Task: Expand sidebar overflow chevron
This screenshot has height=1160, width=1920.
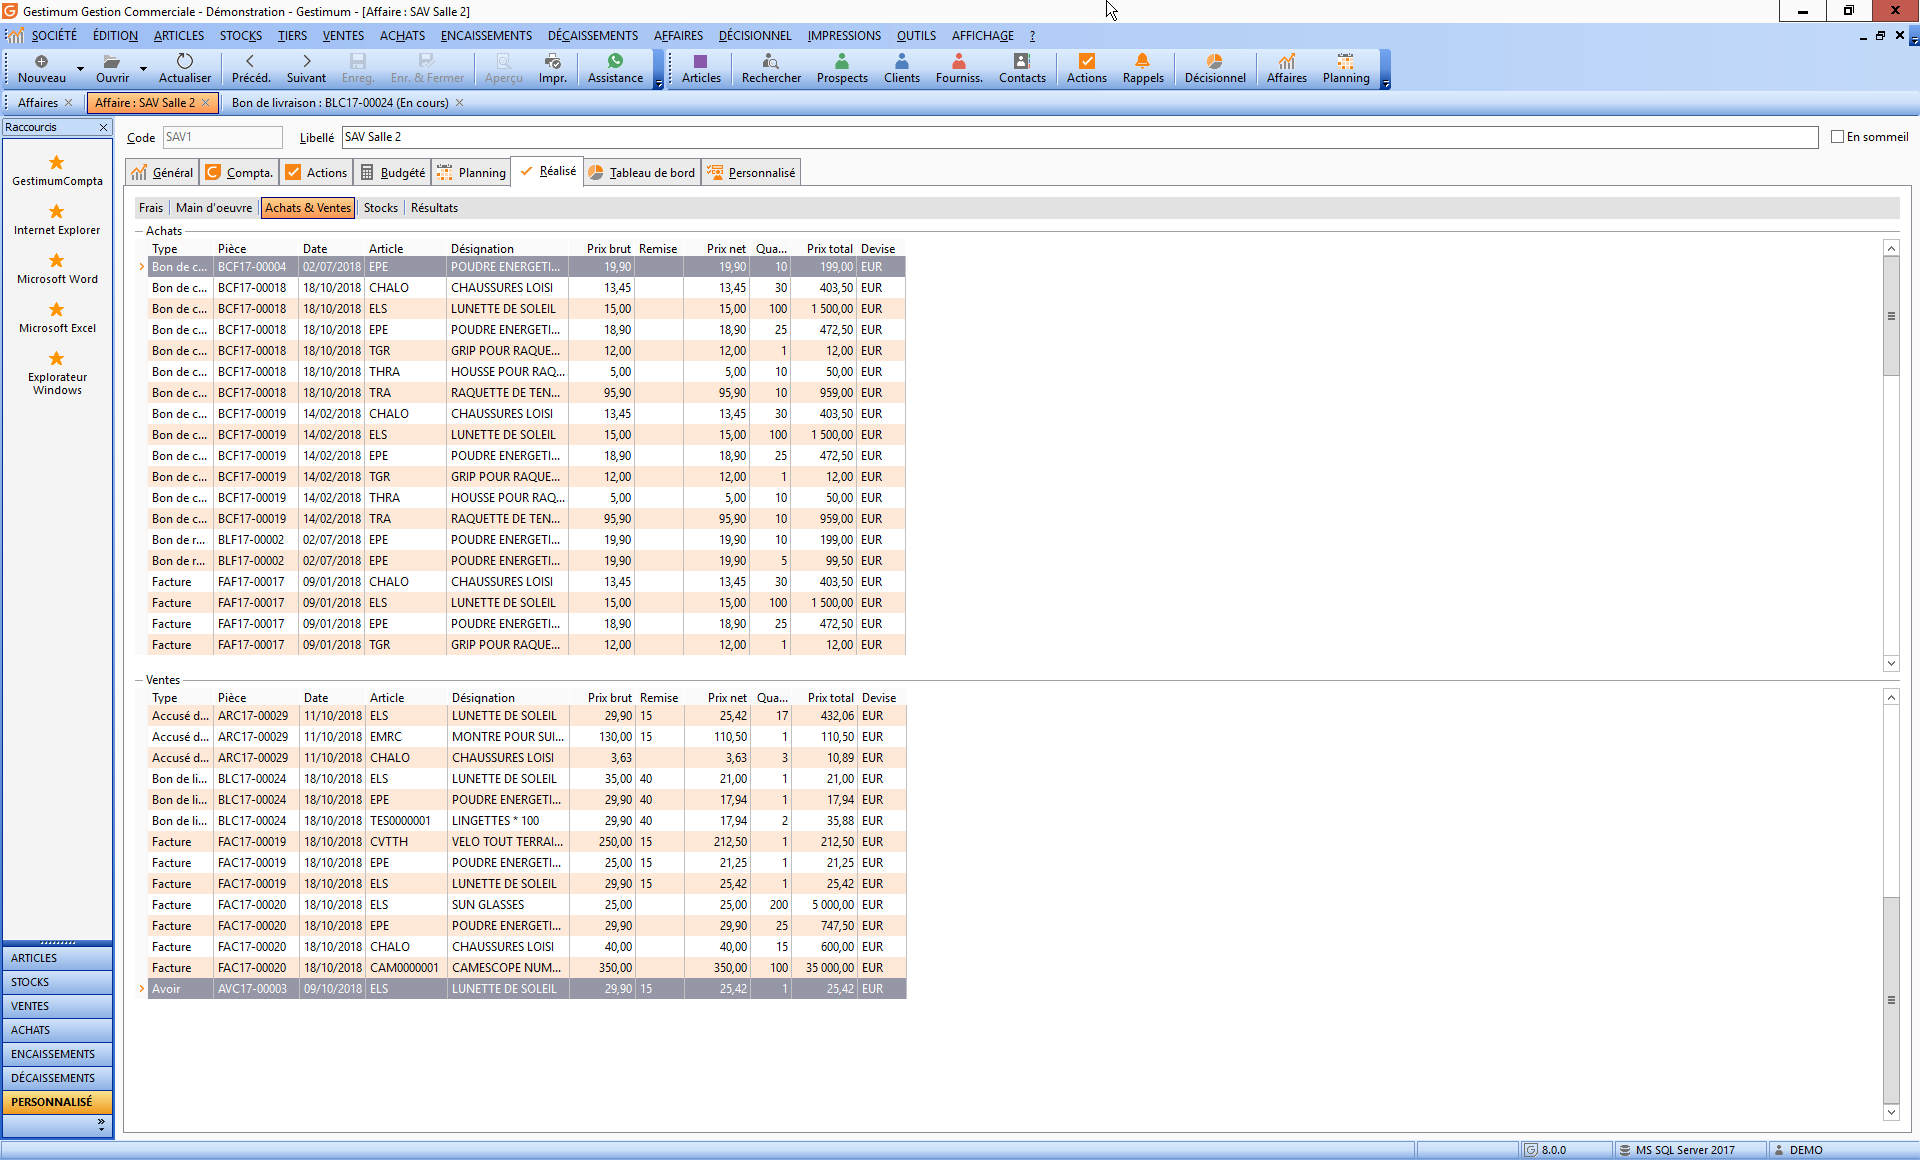Action: tap(101, 1124)
